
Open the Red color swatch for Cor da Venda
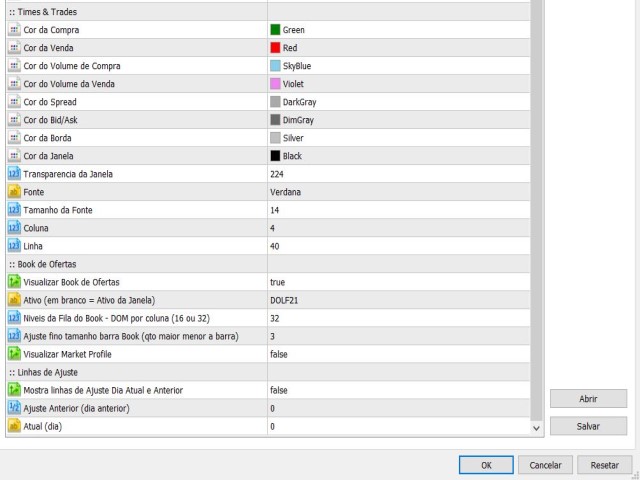point(275,48)
